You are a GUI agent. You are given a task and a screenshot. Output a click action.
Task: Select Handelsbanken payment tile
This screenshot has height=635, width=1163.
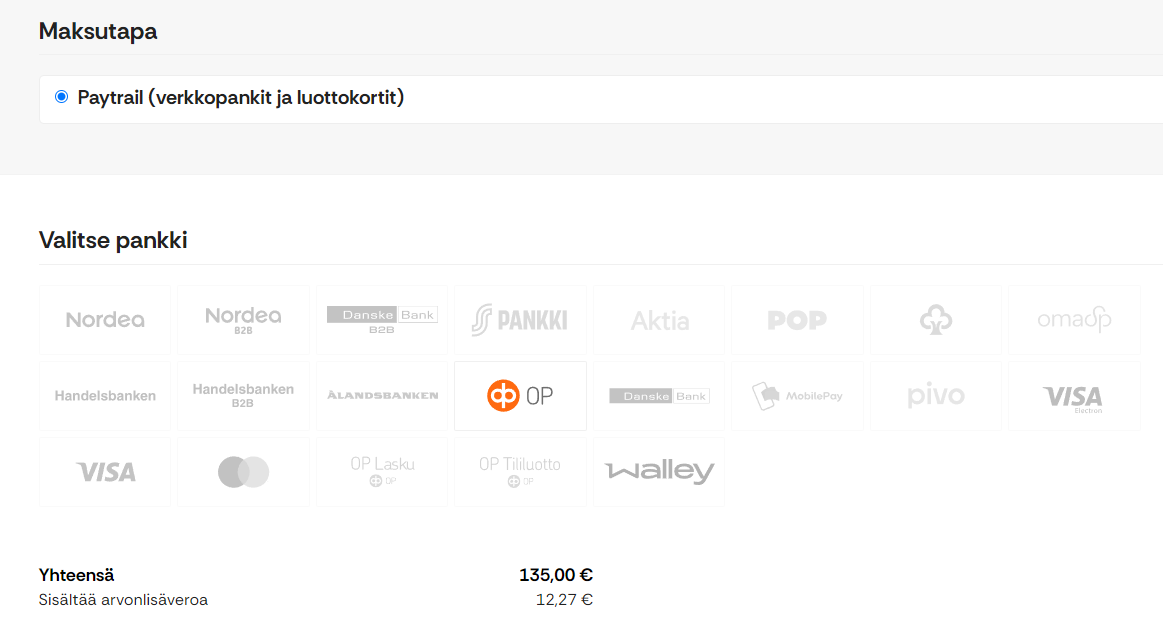click(x=105, y=396)
